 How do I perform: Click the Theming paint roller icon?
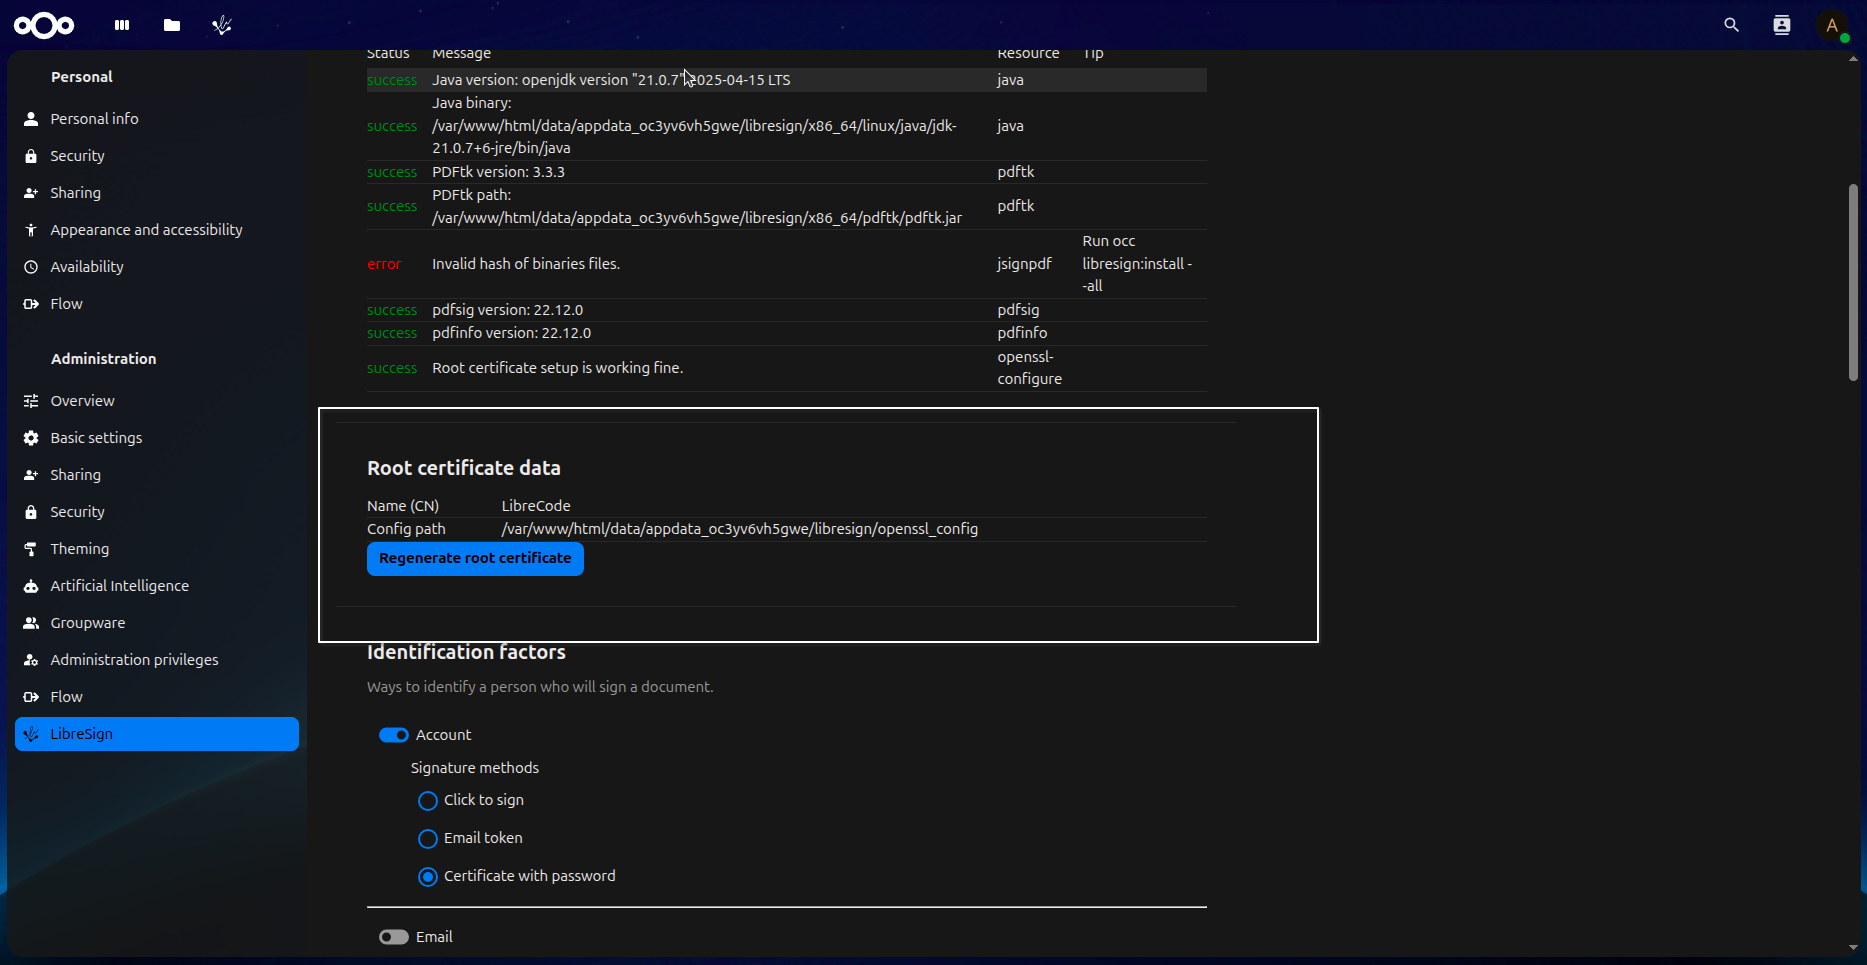(31, 549)
